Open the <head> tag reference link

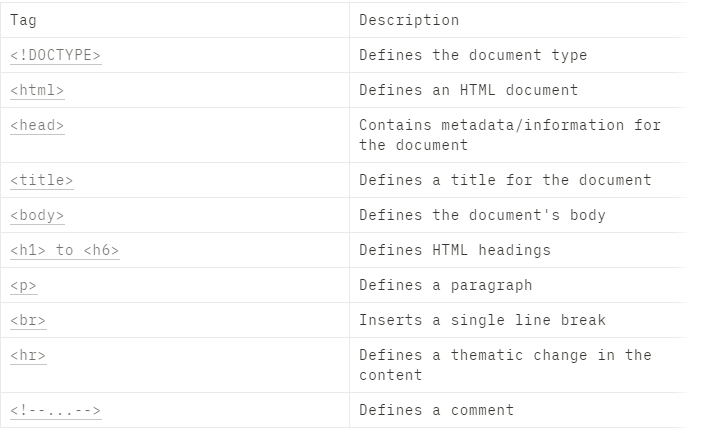[x=37, y=125]
